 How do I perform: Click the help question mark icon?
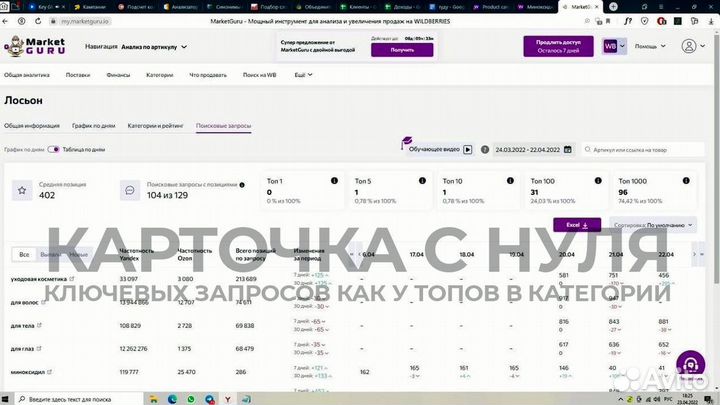pos(484,150)
